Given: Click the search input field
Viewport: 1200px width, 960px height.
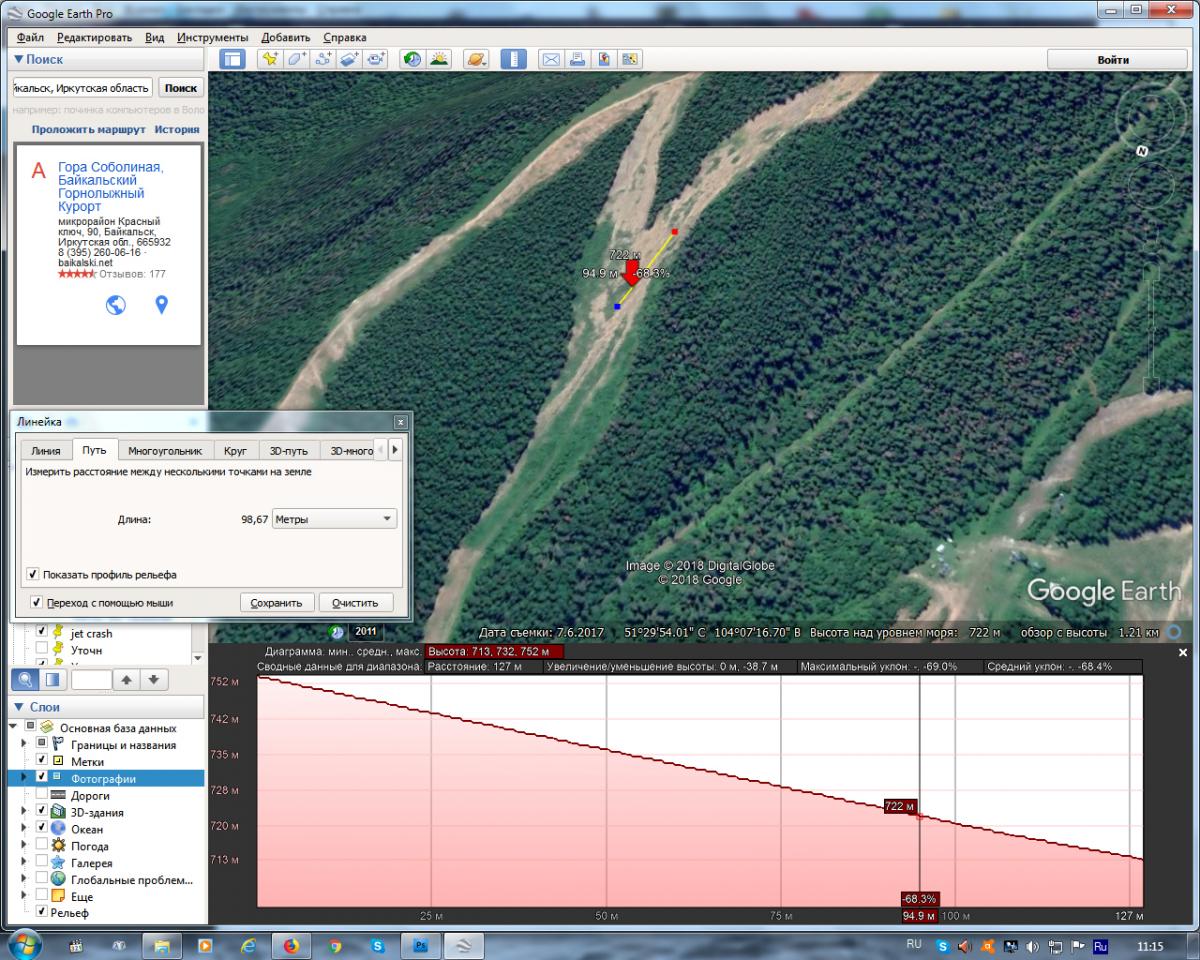Looking at the screenshot, I should click(x=82, y=88).
